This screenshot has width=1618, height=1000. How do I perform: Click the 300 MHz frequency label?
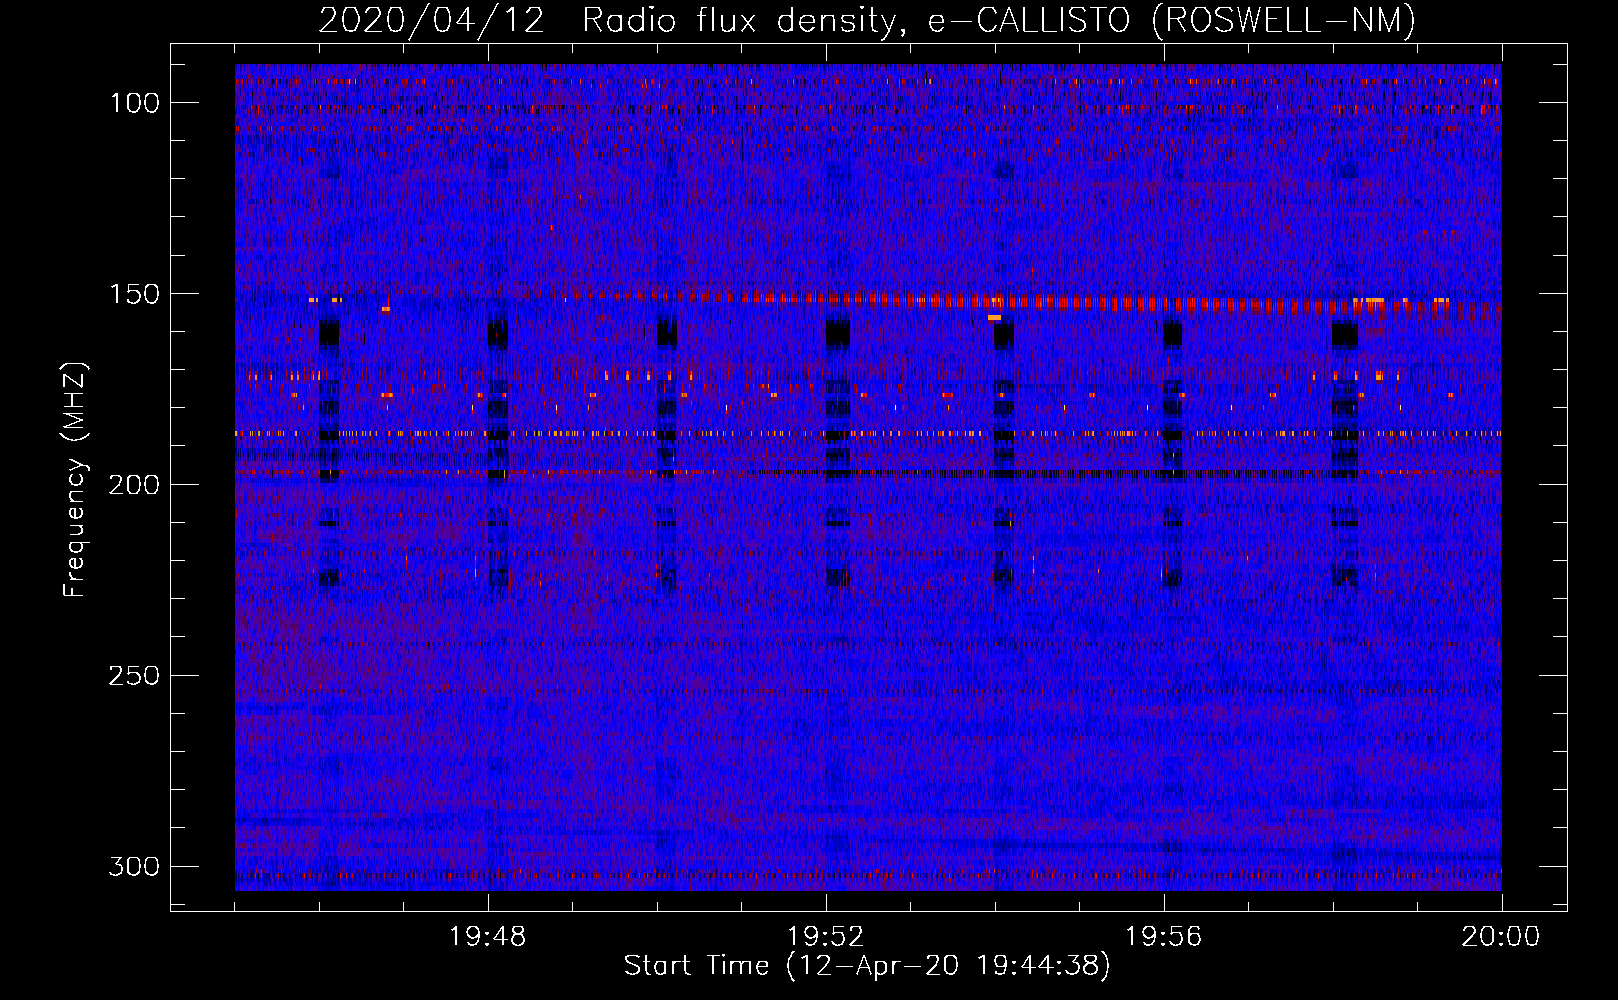133,866
